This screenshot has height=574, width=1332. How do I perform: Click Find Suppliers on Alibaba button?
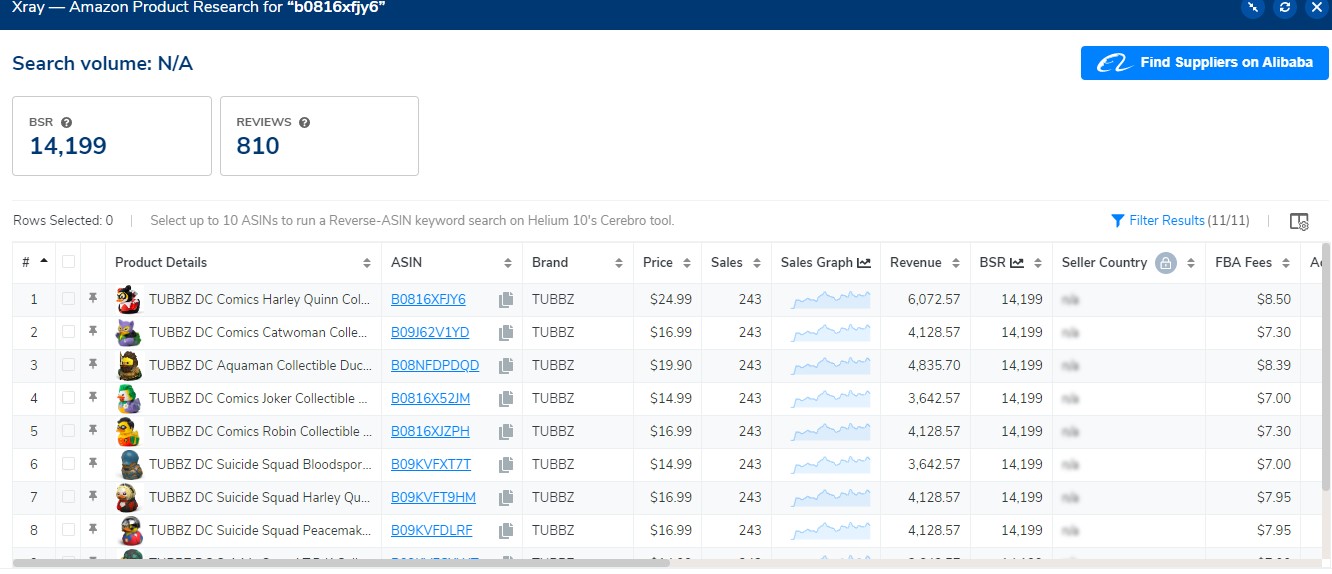click(x=1205, y=63)
